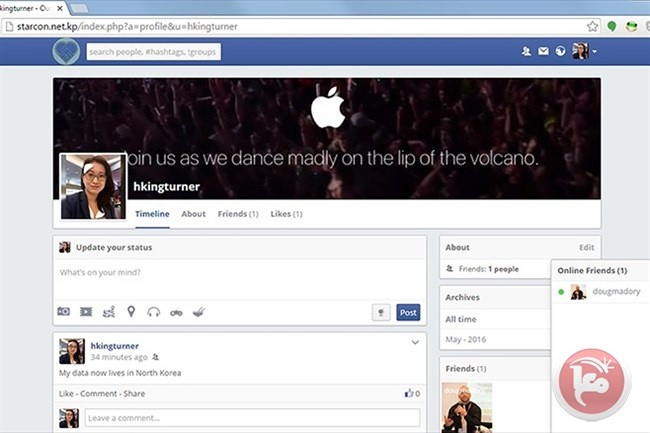Click the glasses icon in status toolbar
Screen dimensions: 650x433
176,312
